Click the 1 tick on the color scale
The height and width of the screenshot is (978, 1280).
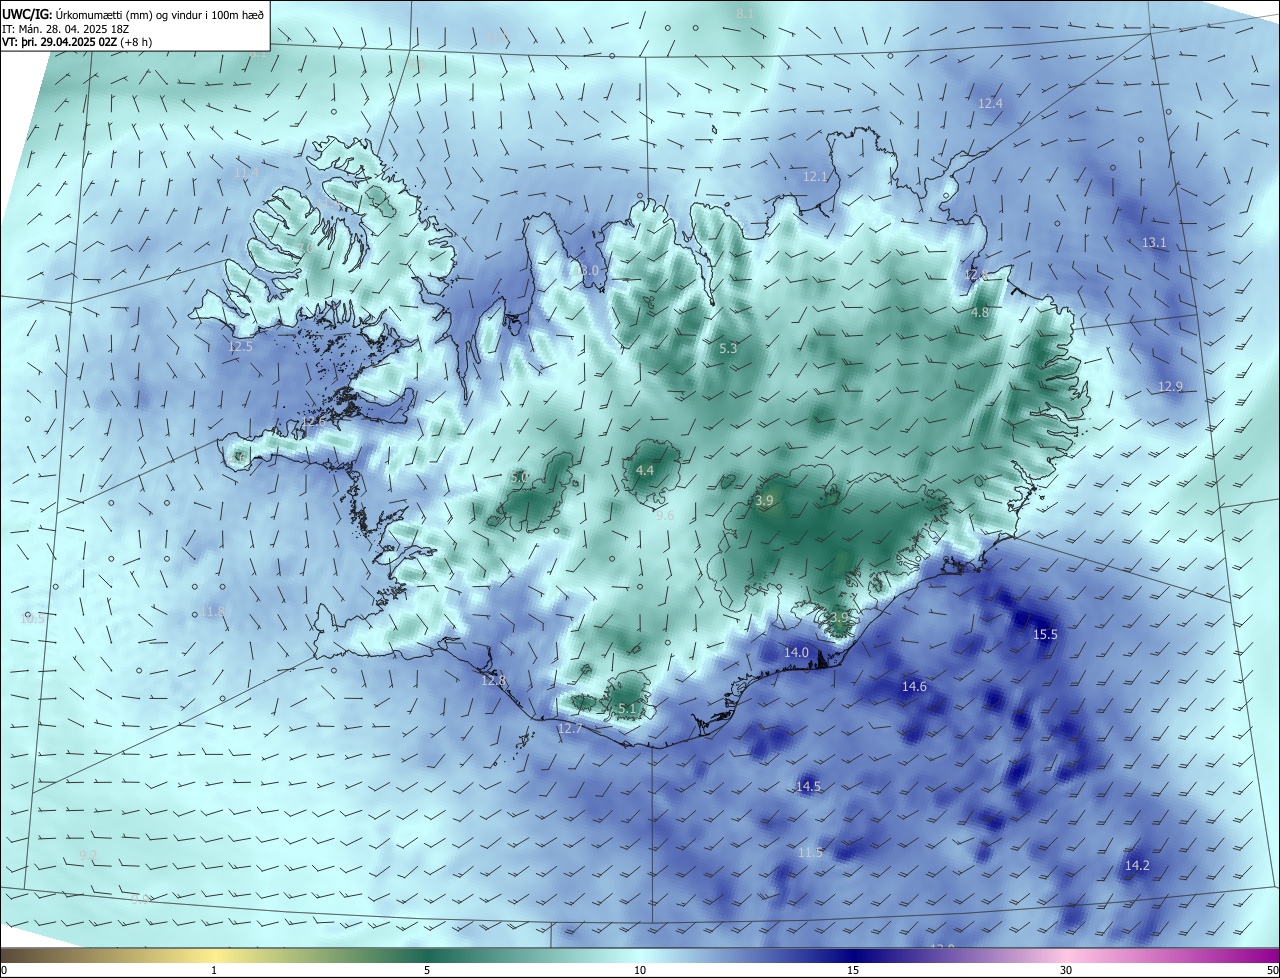(214, 970)
